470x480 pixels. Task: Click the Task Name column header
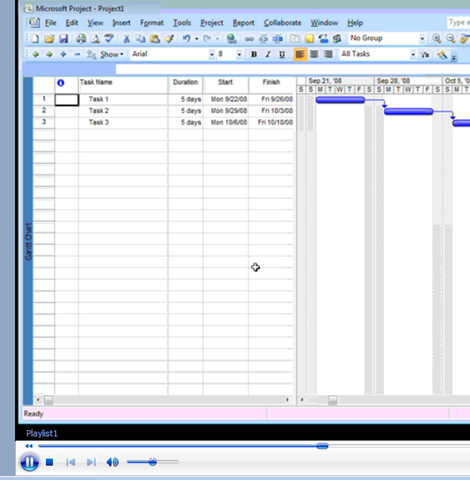[123, 85]
